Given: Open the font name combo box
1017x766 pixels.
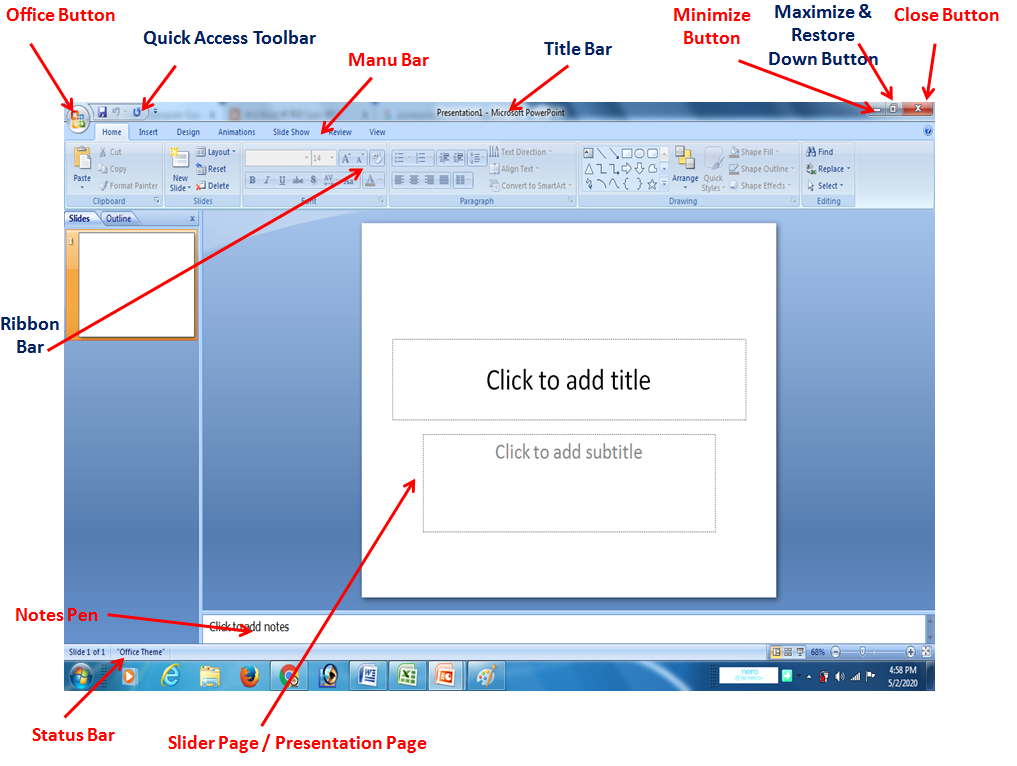Looking at the screenshot, I should click(278, 158).
